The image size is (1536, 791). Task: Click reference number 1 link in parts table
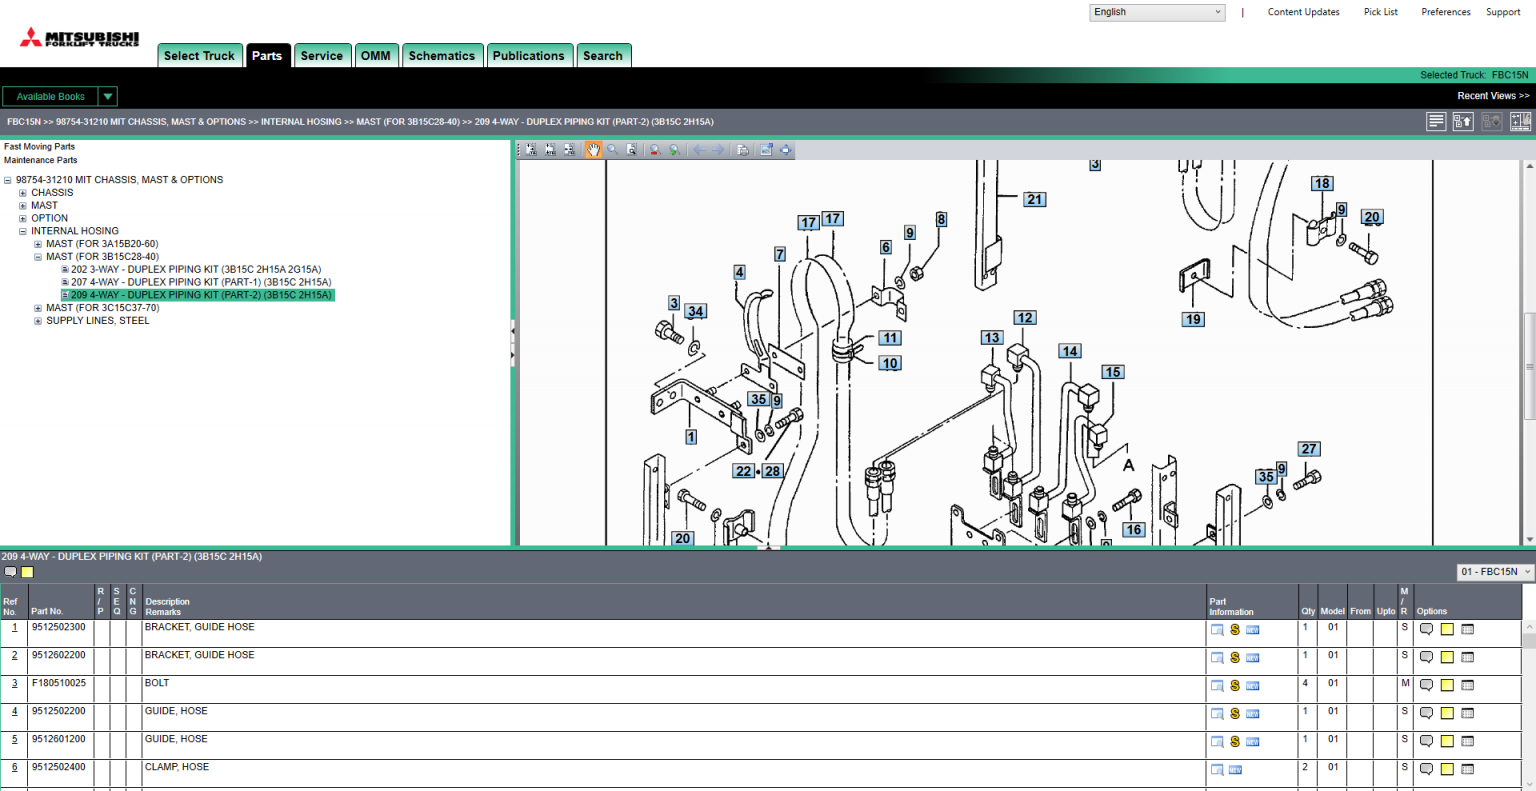point(14,628)
